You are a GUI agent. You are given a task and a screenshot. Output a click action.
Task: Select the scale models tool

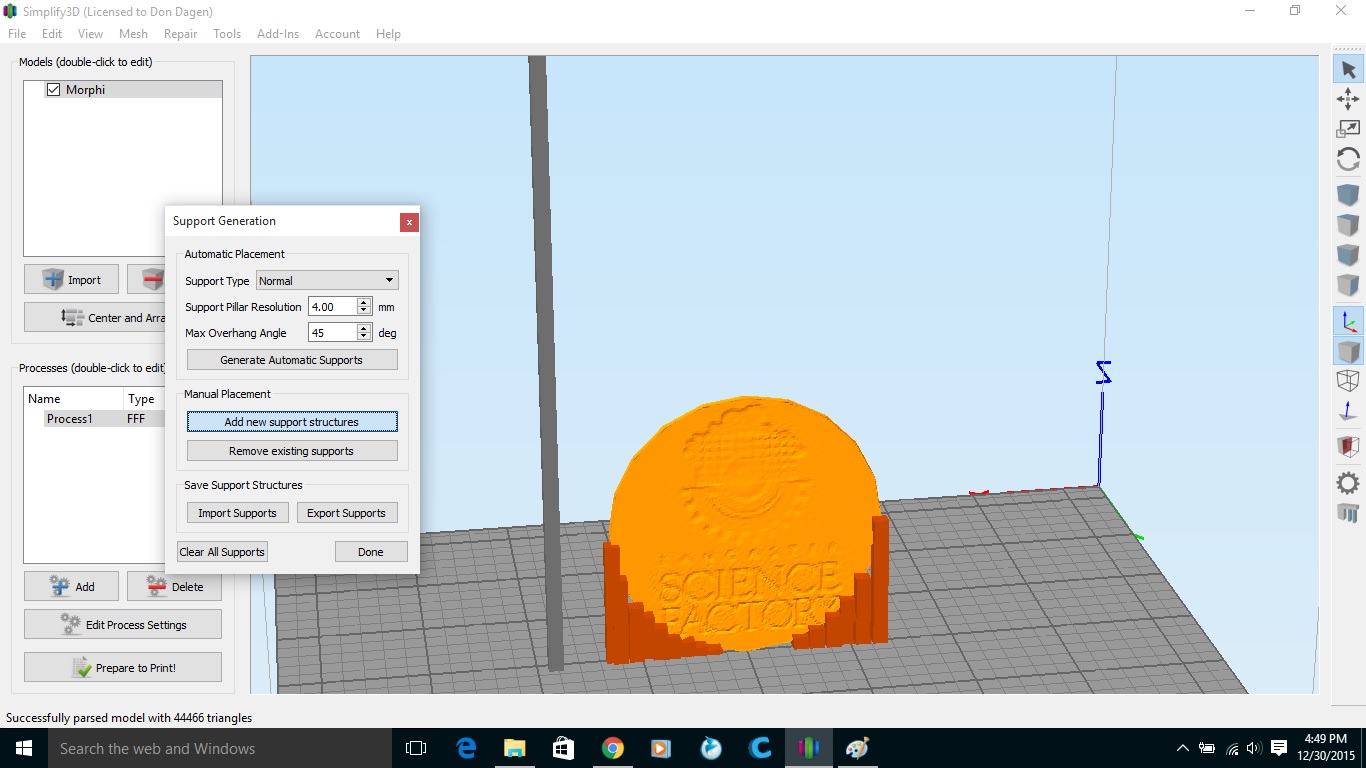tap(1348, 129)
